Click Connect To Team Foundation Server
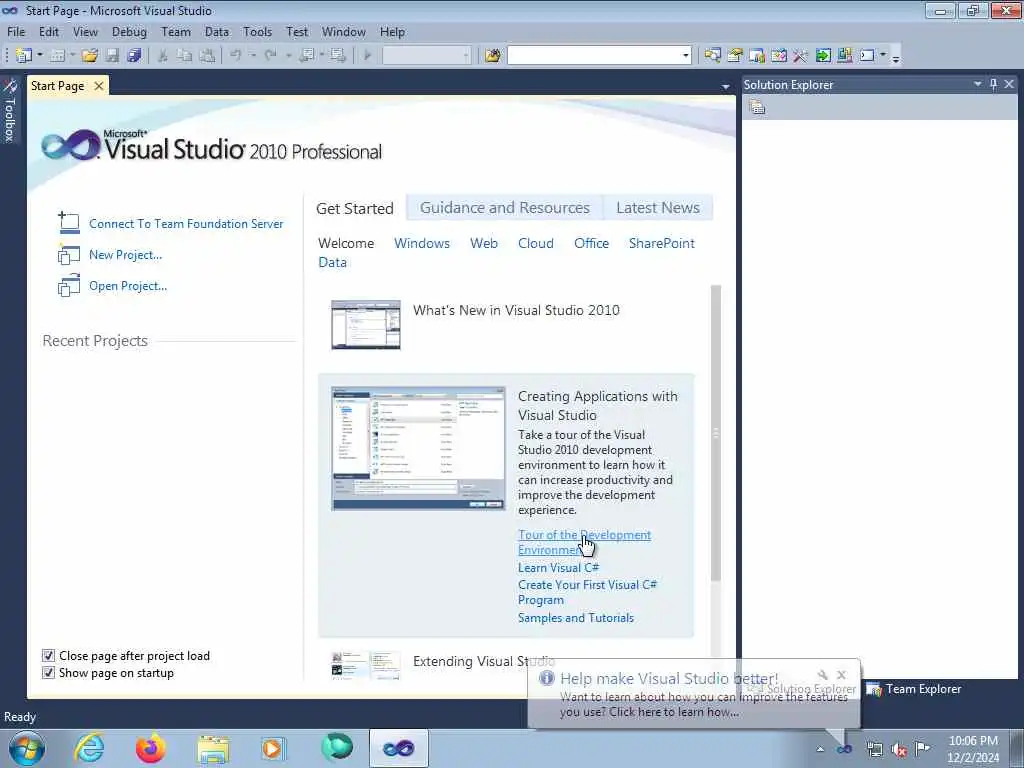Image resolution: width=1024 pixels, height=768 pixels. [186, 223]
